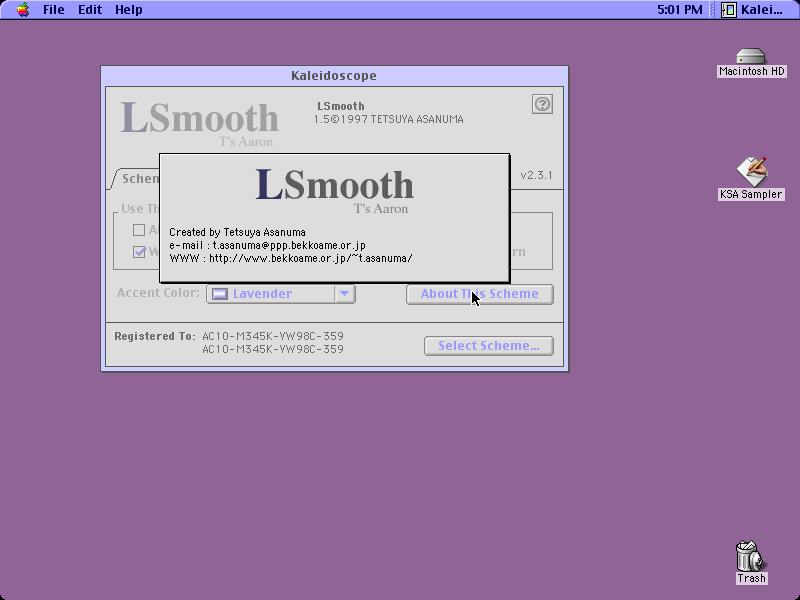Open the Apple menu

(x=23, y=10)
